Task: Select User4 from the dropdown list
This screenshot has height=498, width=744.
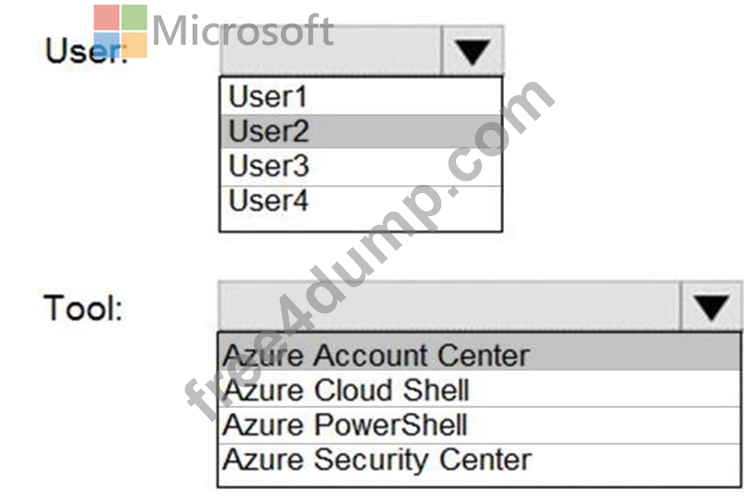Action: click(361, 201)
